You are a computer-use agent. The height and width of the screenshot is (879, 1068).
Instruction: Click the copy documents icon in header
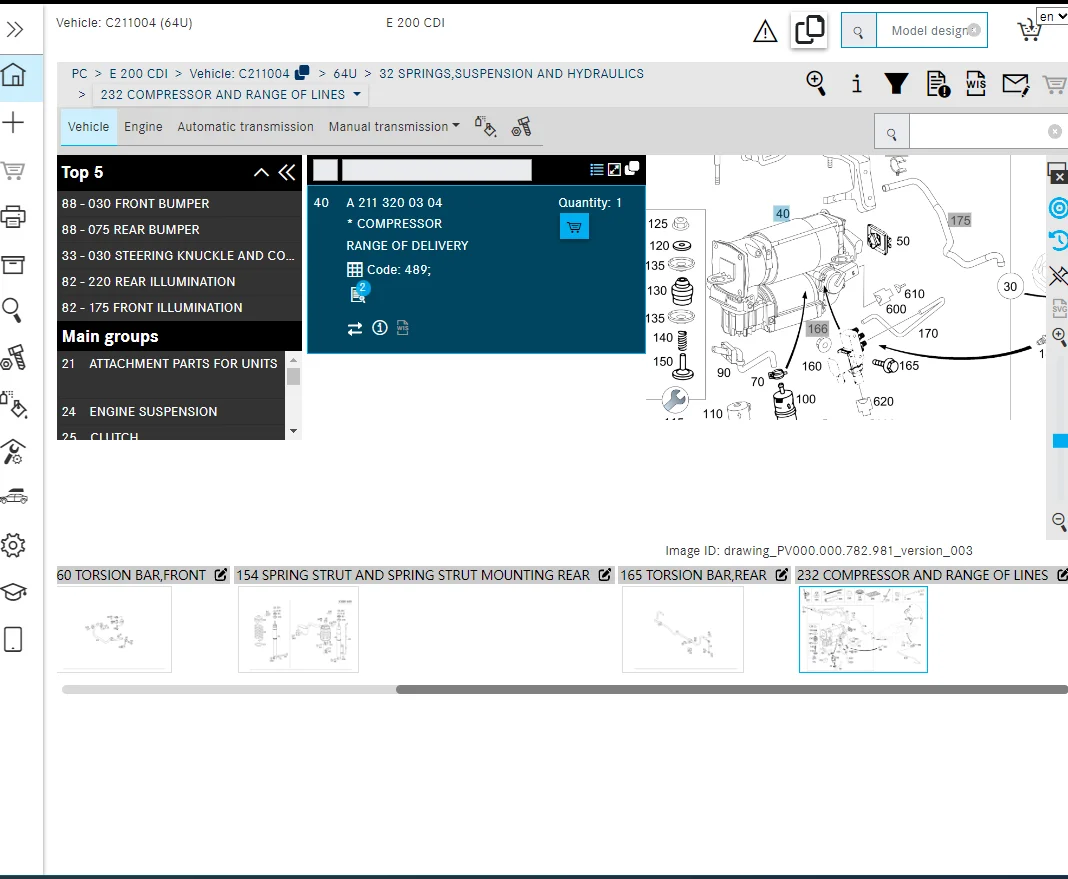(x=809, y=31)
